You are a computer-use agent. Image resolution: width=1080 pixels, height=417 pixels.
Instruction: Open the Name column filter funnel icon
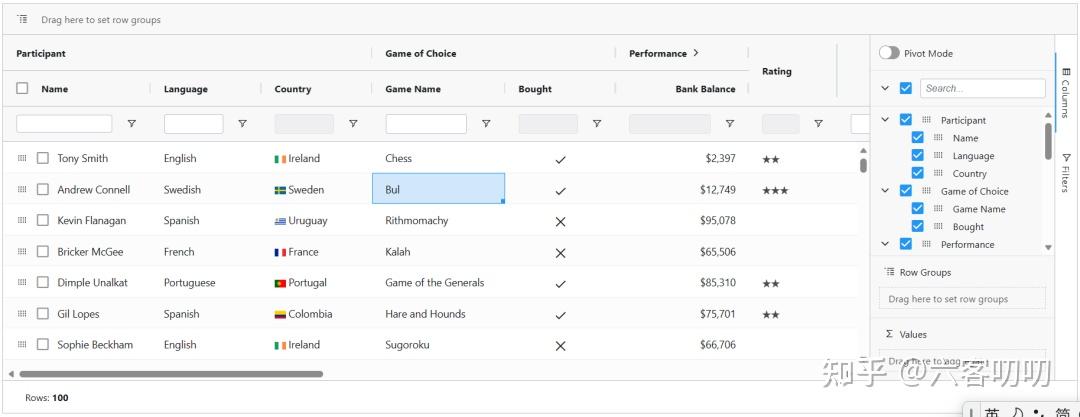pos(132,124)
